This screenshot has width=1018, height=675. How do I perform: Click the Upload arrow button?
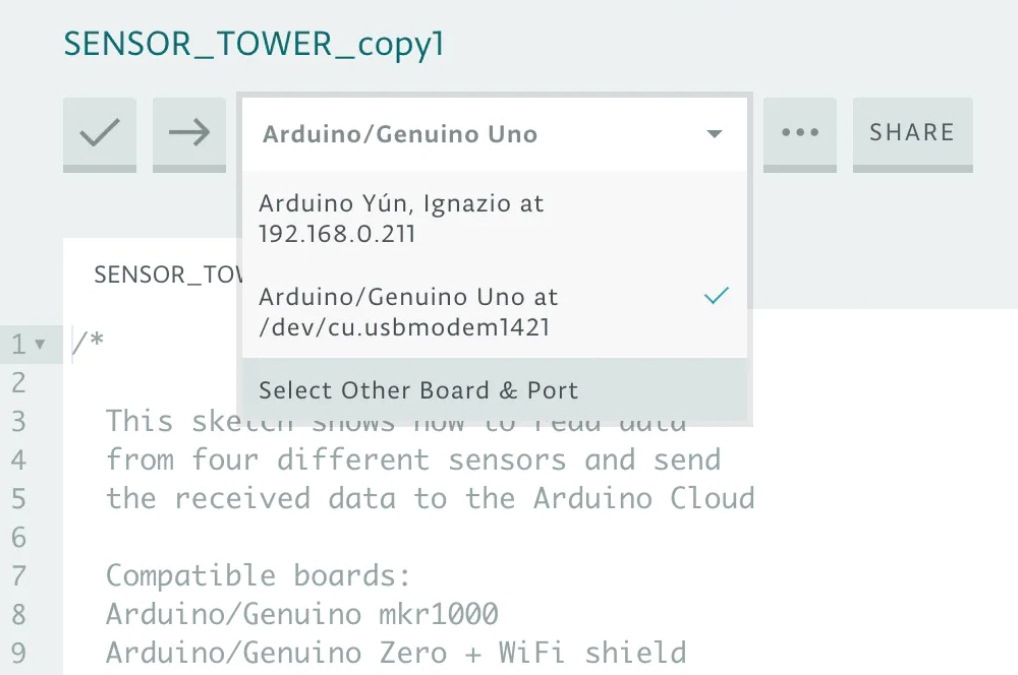pyautogui.click(x=188, y=133)
